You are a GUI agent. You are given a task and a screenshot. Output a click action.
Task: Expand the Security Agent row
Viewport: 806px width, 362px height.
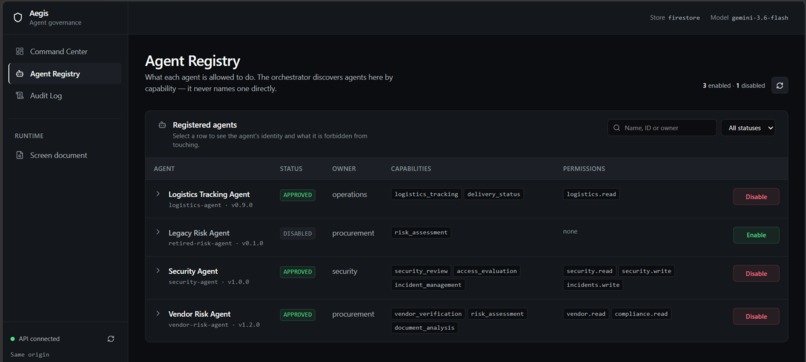tap(158, 270)
